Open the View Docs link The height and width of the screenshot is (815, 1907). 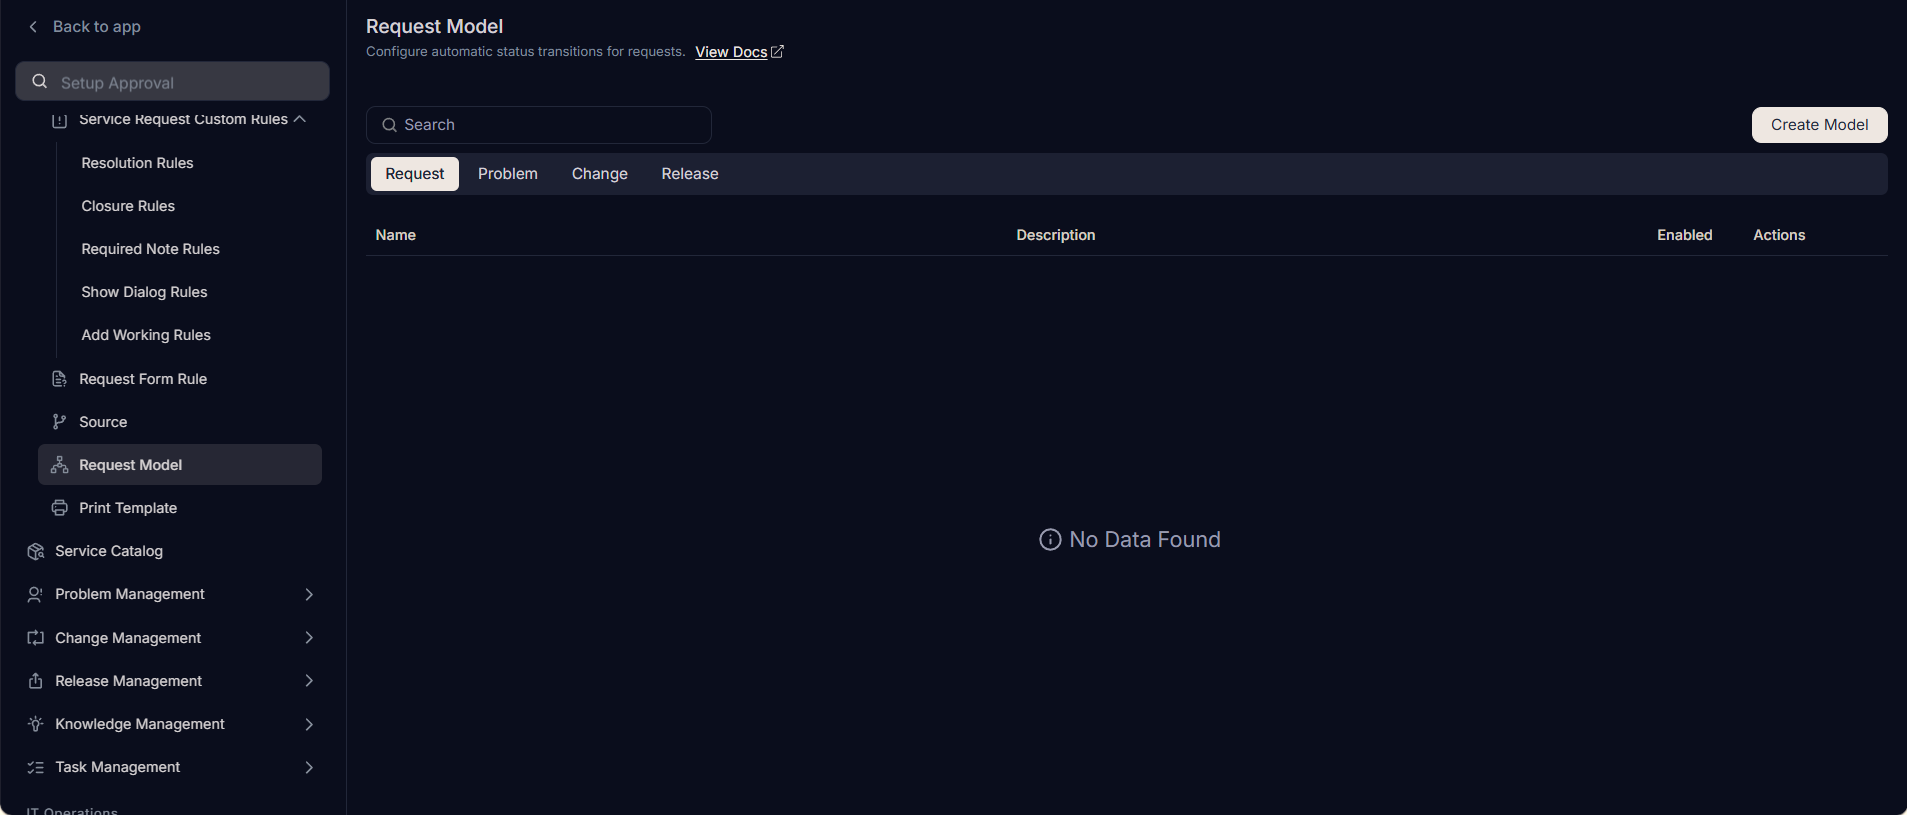pyautogui.click(x=731, y=52)
